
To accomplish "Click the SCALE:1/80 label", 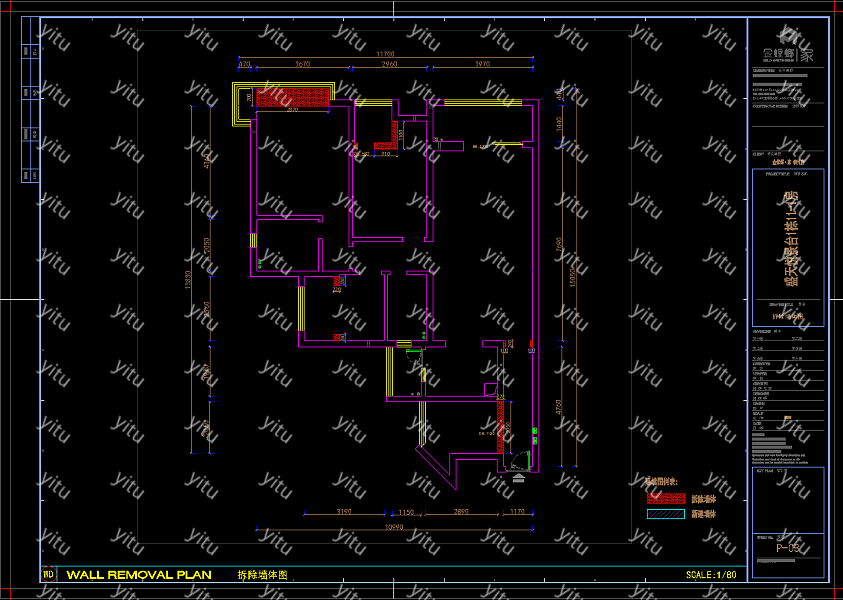I will pyautogui.click(x=711, y=575).
